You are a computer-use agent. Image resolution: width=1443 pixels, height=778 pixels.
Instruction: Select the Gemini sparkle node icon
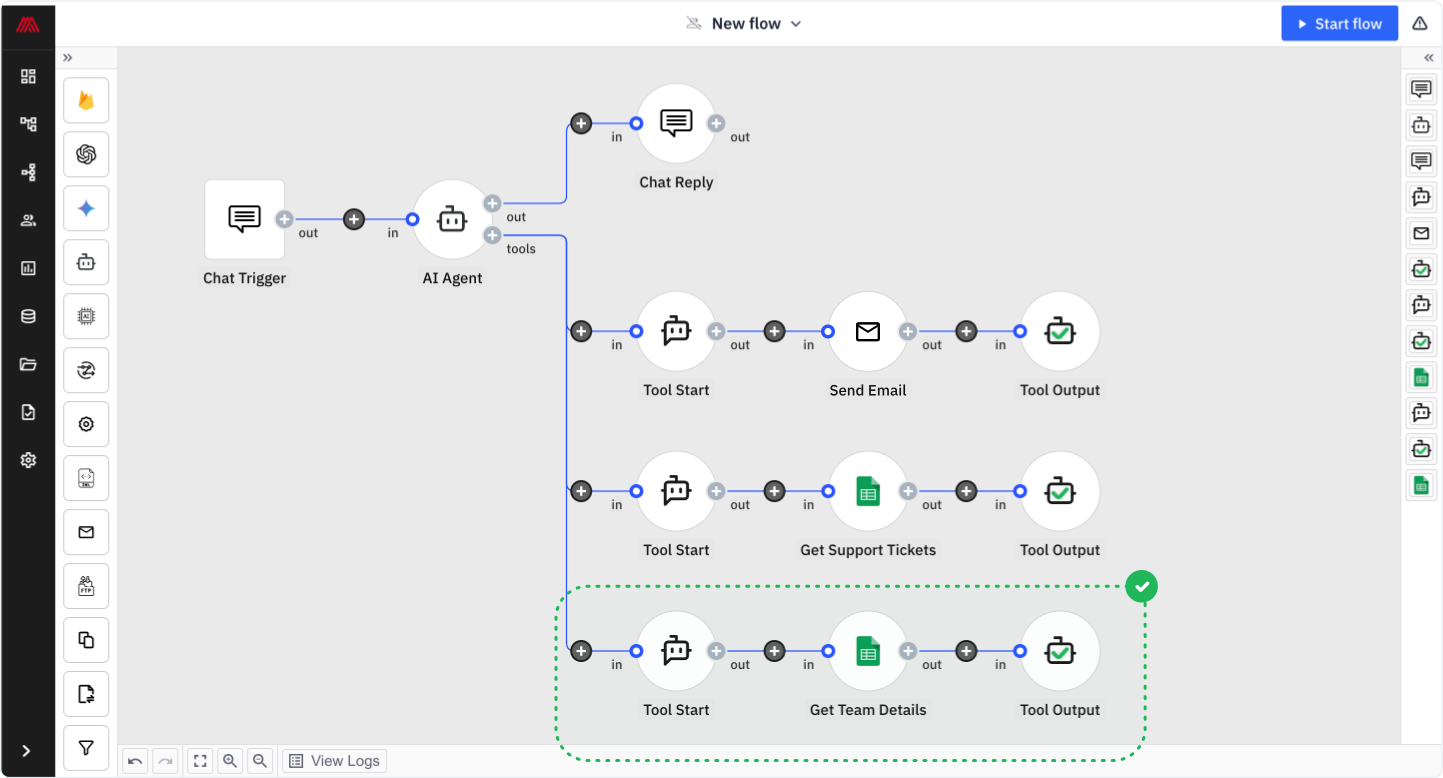86,208
